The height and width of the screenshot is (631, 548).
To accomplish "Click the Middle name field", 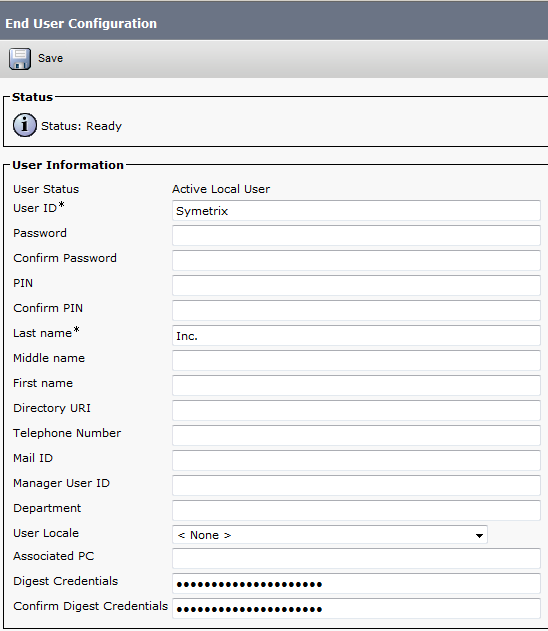I will coord(356,360).
